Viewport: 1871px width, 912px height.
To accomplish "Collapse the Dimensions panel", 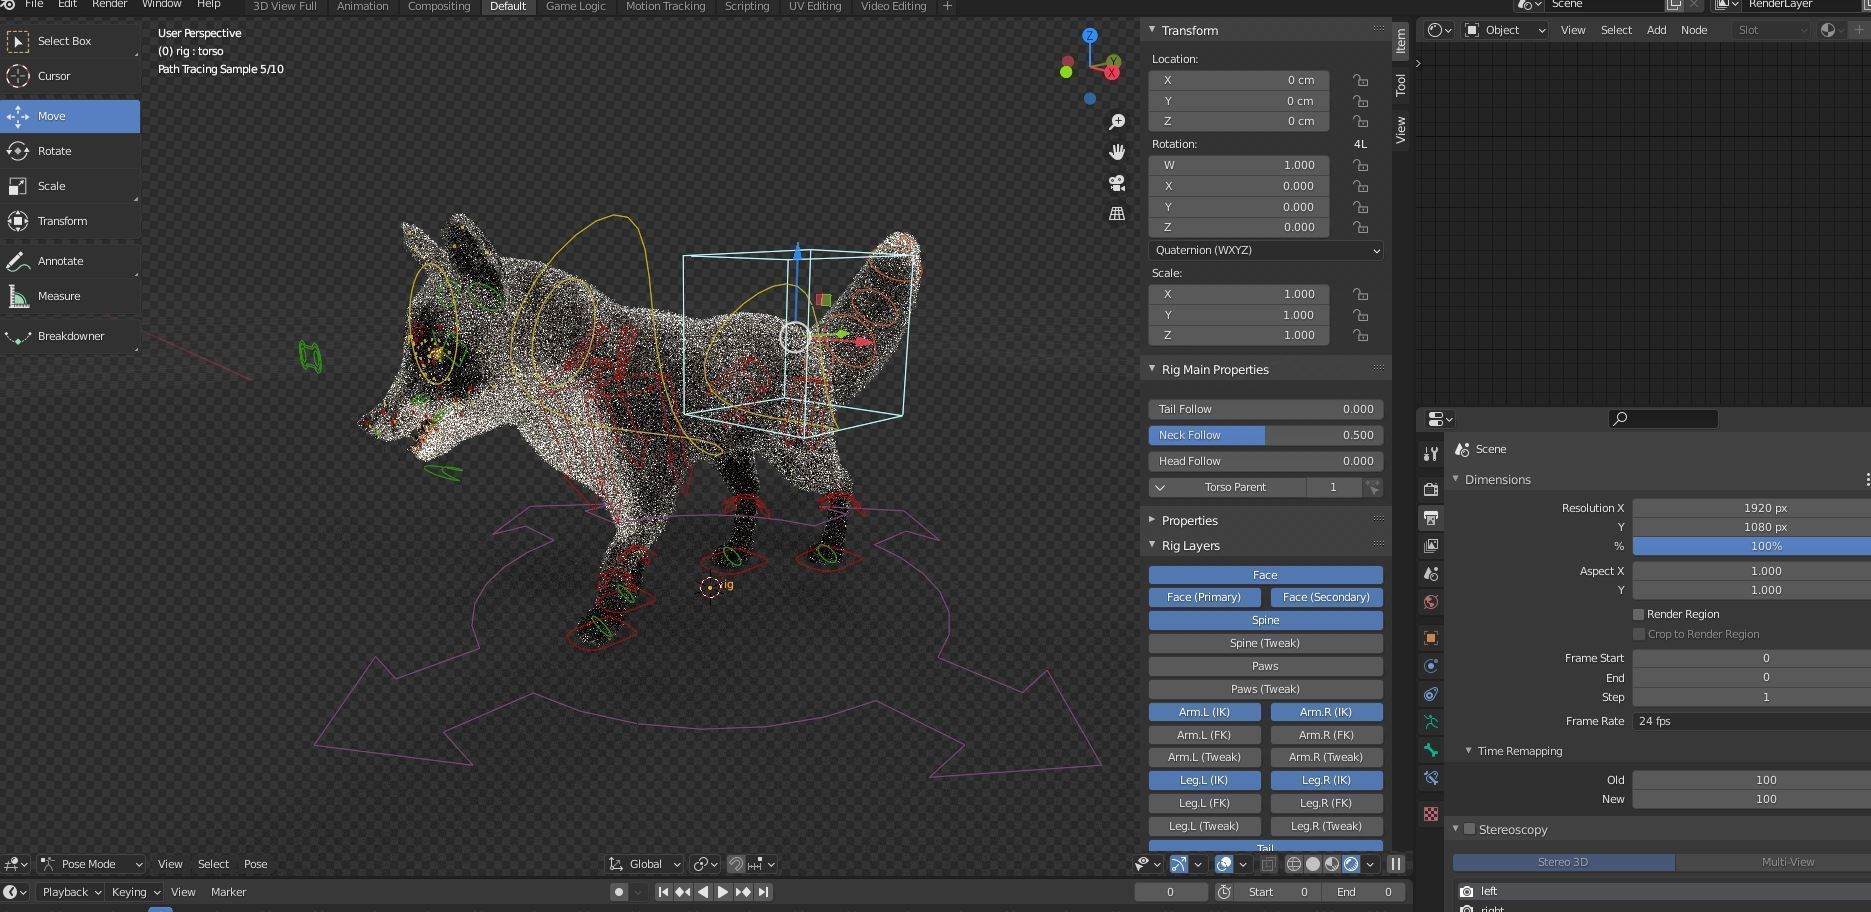I will pos(1497,480).
